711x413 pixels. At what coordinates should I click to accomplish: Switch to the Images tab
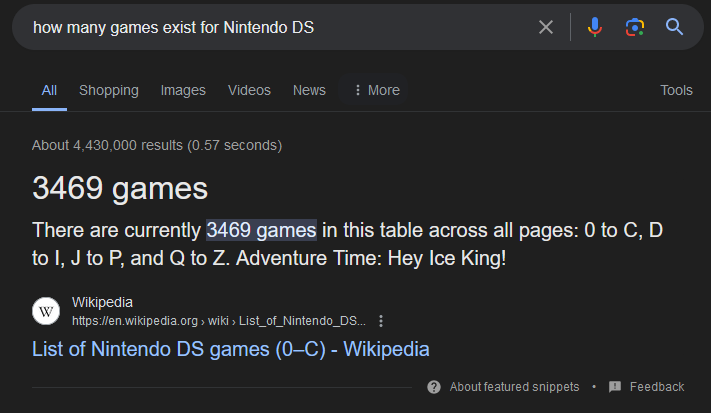pyautogui.click(x=183, y=90)
